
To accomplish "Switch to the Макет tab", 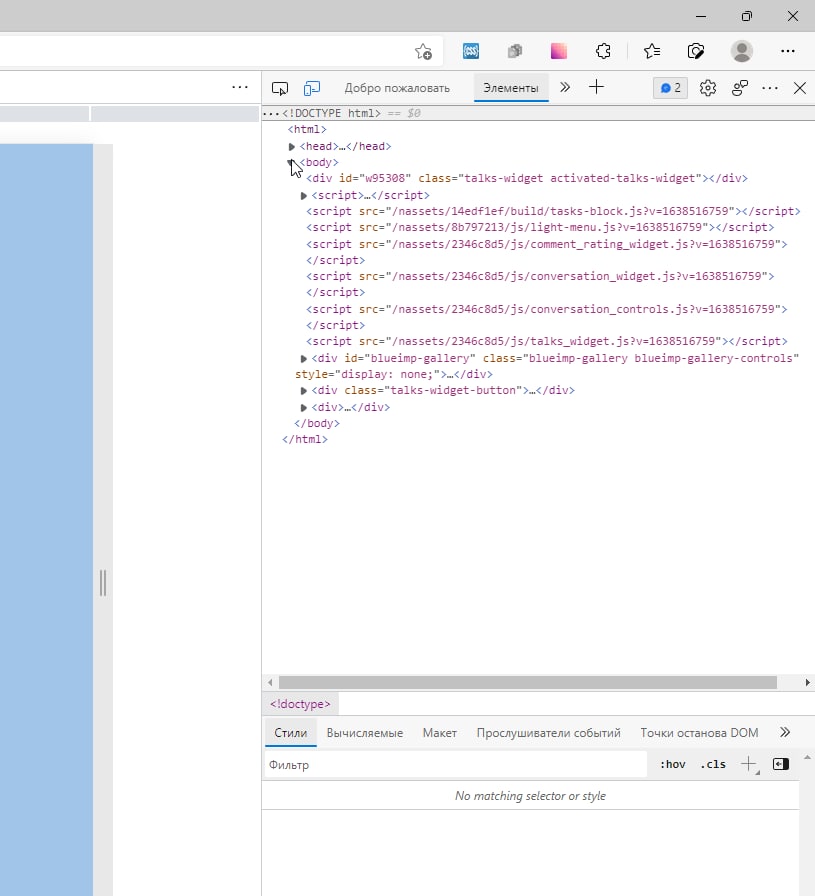I will pyautogui.click(x=440, y=733).
